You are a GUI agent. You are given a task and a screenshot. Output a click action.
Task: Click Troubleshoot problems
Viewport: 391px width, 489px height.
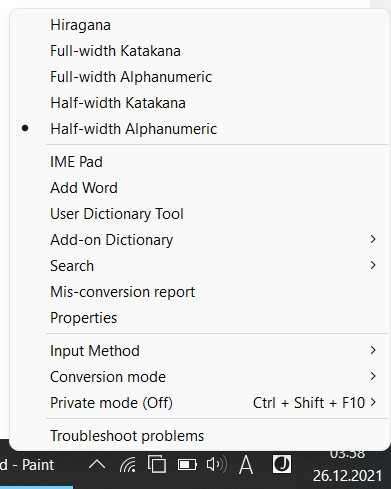point(199,436)
